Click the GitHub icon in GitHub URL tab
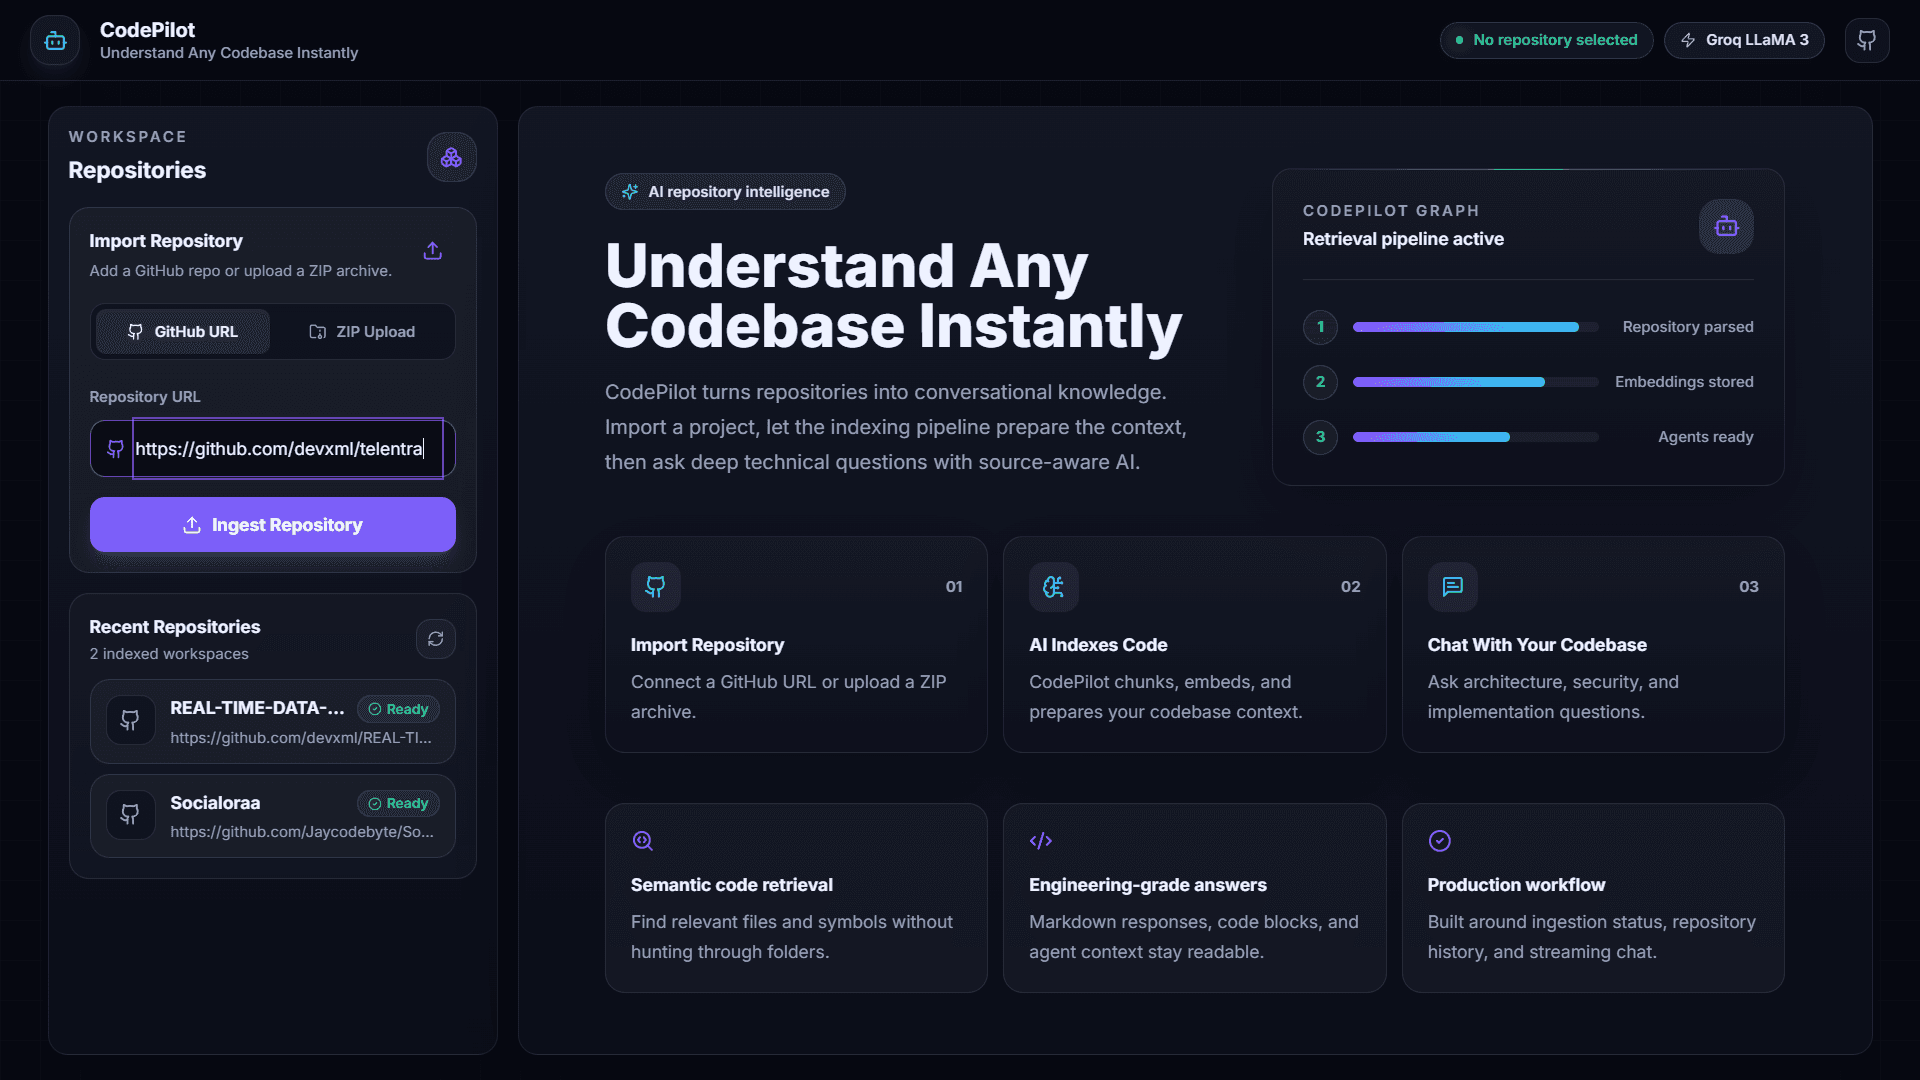Viewport: 1920px width, 1080px height. pyautogui.click(x=135, y=332)
